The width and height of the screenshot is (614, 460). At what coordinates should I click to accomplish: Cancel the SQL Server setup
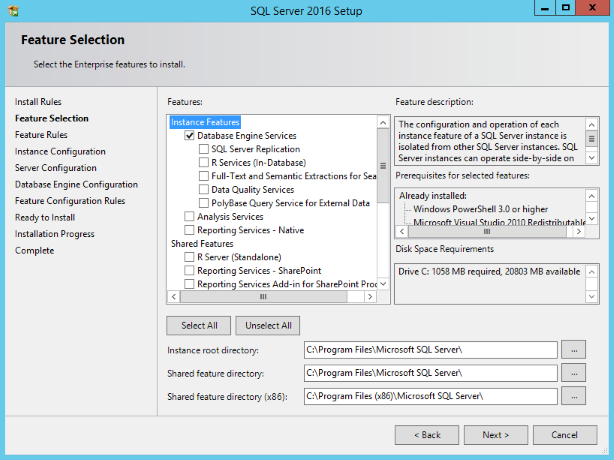pyautogui.click(x=565, y=435)
